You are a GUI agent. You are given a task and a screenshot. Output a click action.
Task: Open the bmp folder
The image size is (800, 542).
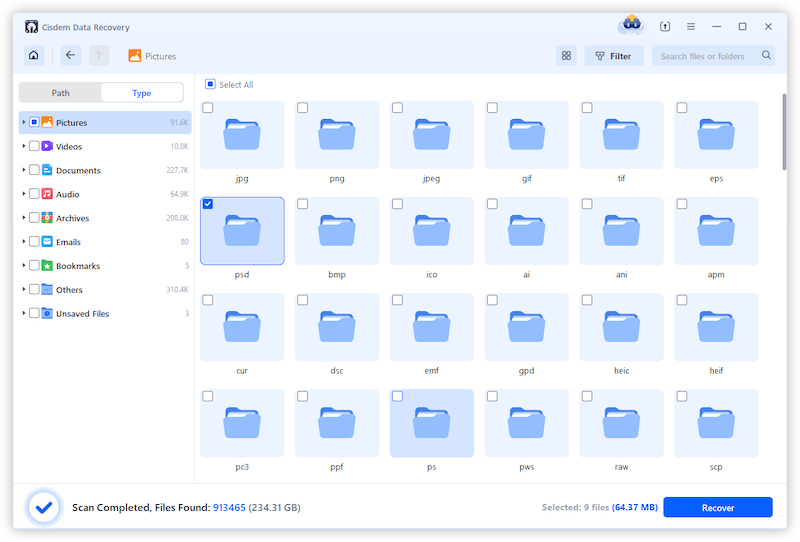click(337, 231)
